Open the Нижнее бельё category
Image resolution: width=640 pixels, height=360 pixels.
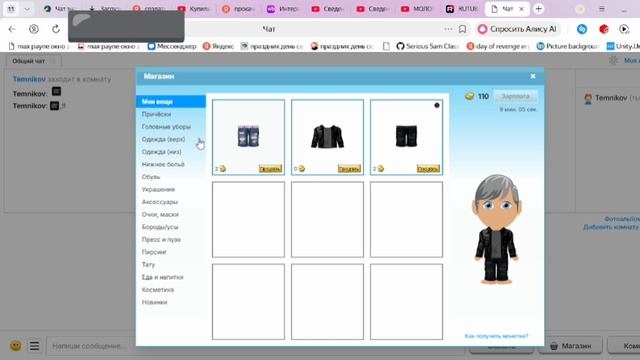(163, 164)
